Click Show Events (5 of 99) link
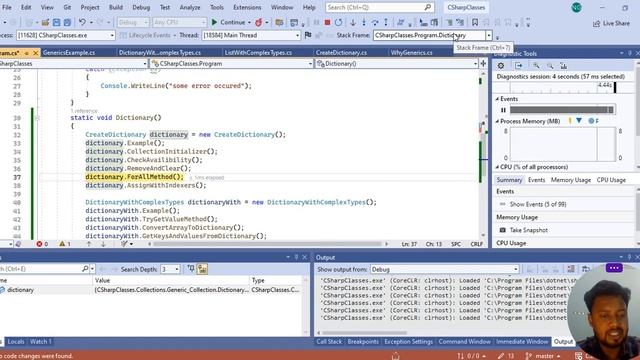This screenshot has height=360, width=640. pos(538,204)
